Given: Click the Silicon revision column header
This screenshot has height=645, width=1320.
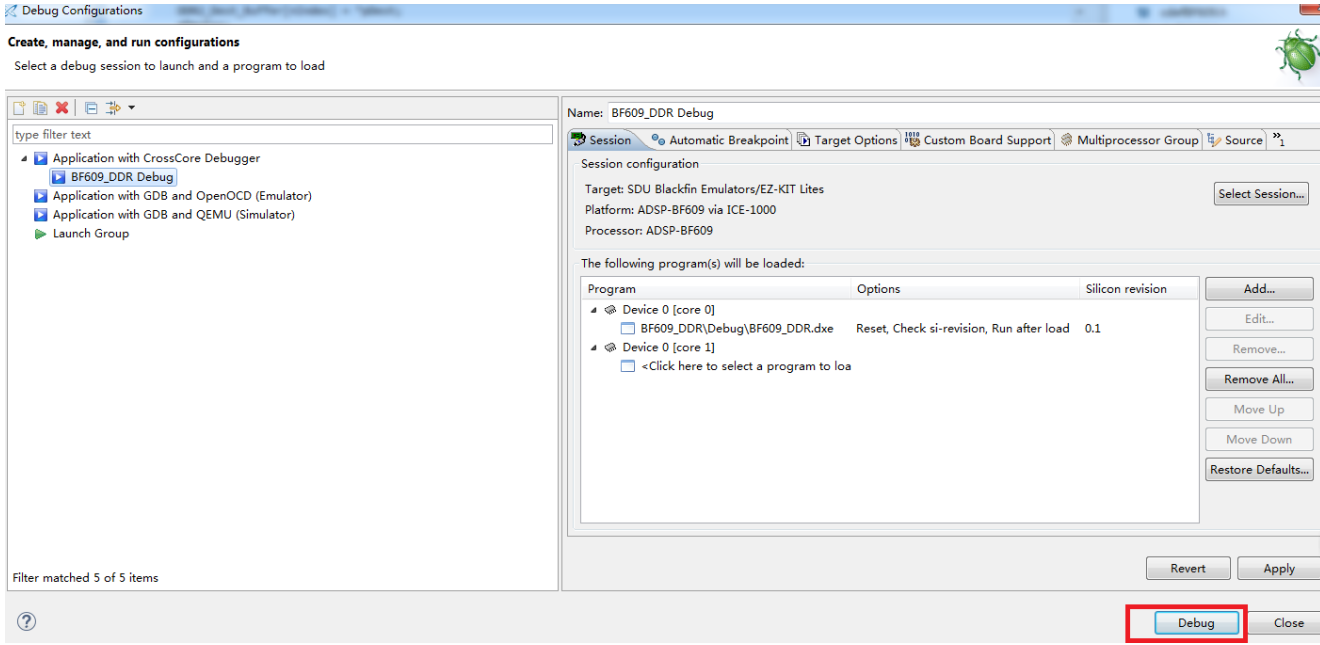Looking at the screenshot, I should pyautogui.click(x=1138, y=289).
